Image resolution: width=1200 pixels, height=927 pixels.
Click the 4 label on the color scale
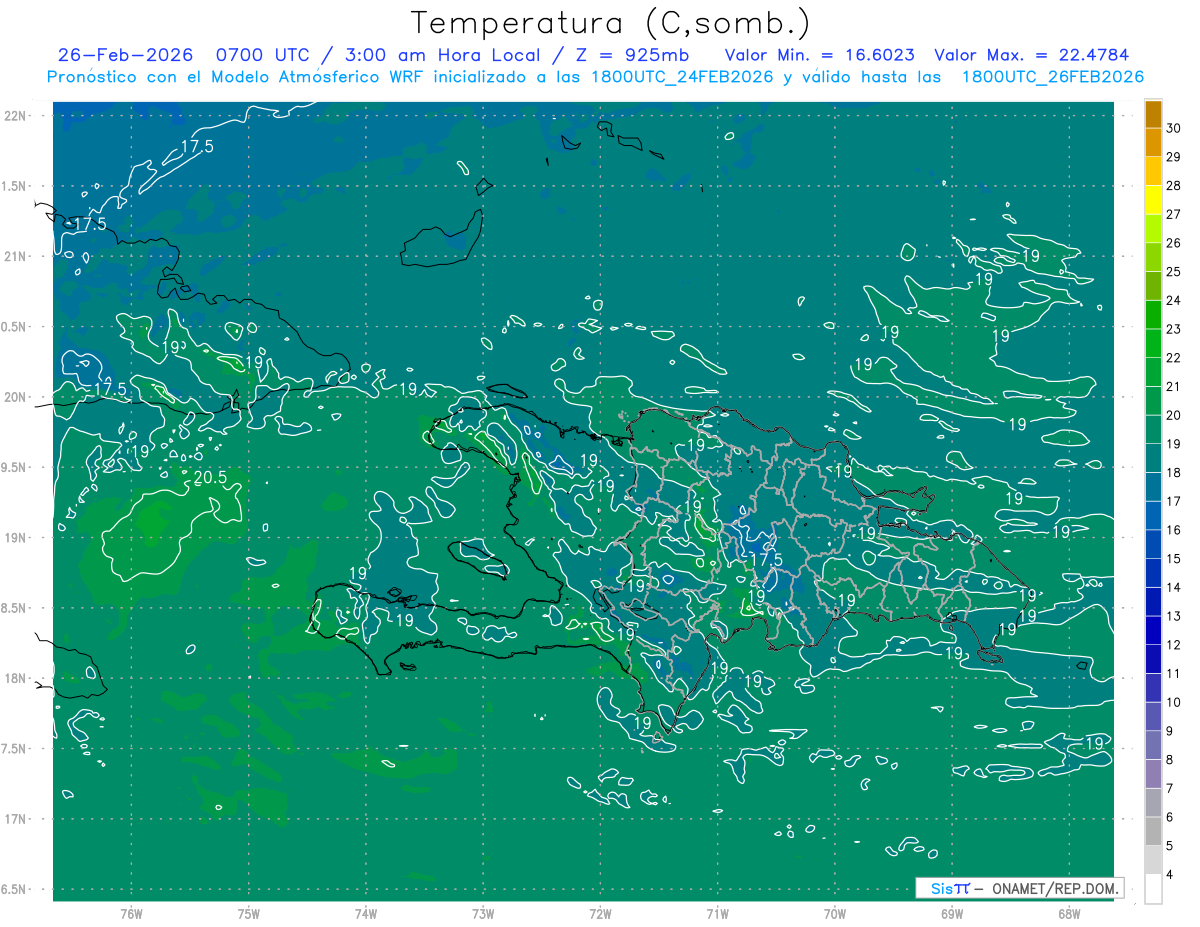[1170, 875]
